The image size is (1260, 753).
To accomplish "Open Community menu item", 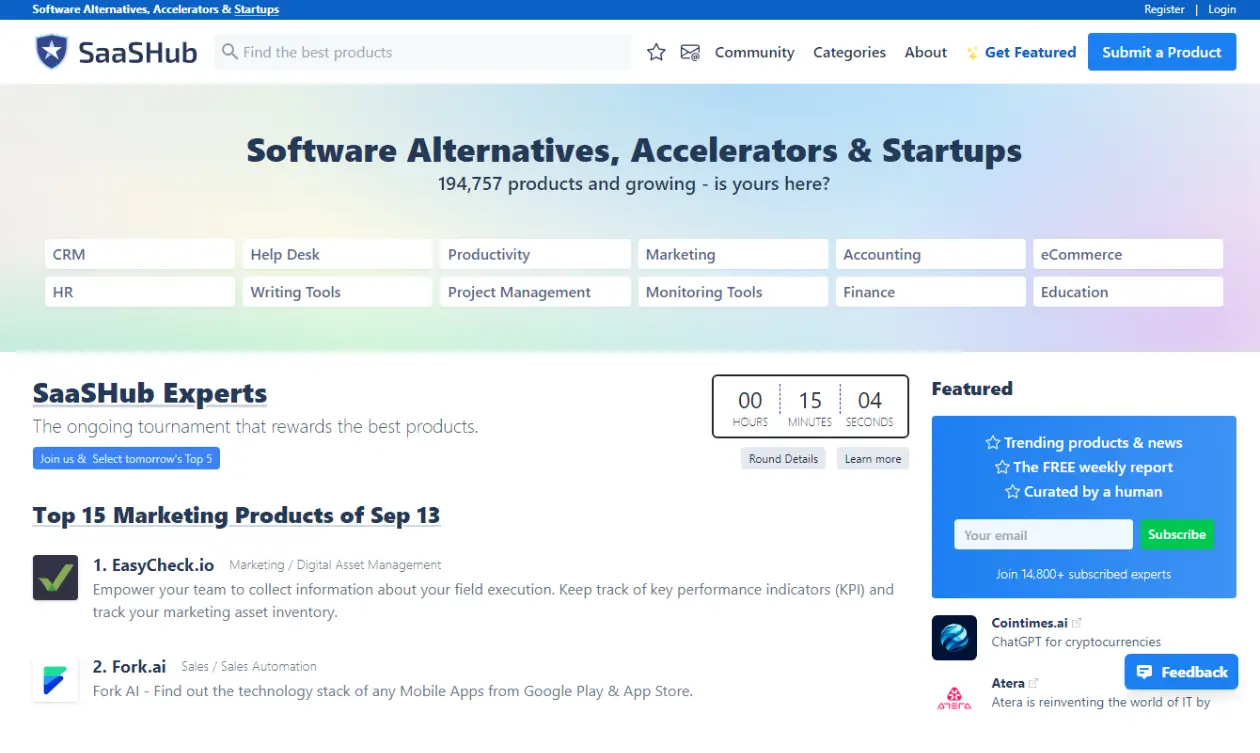I will pyautogui.click(x=755, y=52).
